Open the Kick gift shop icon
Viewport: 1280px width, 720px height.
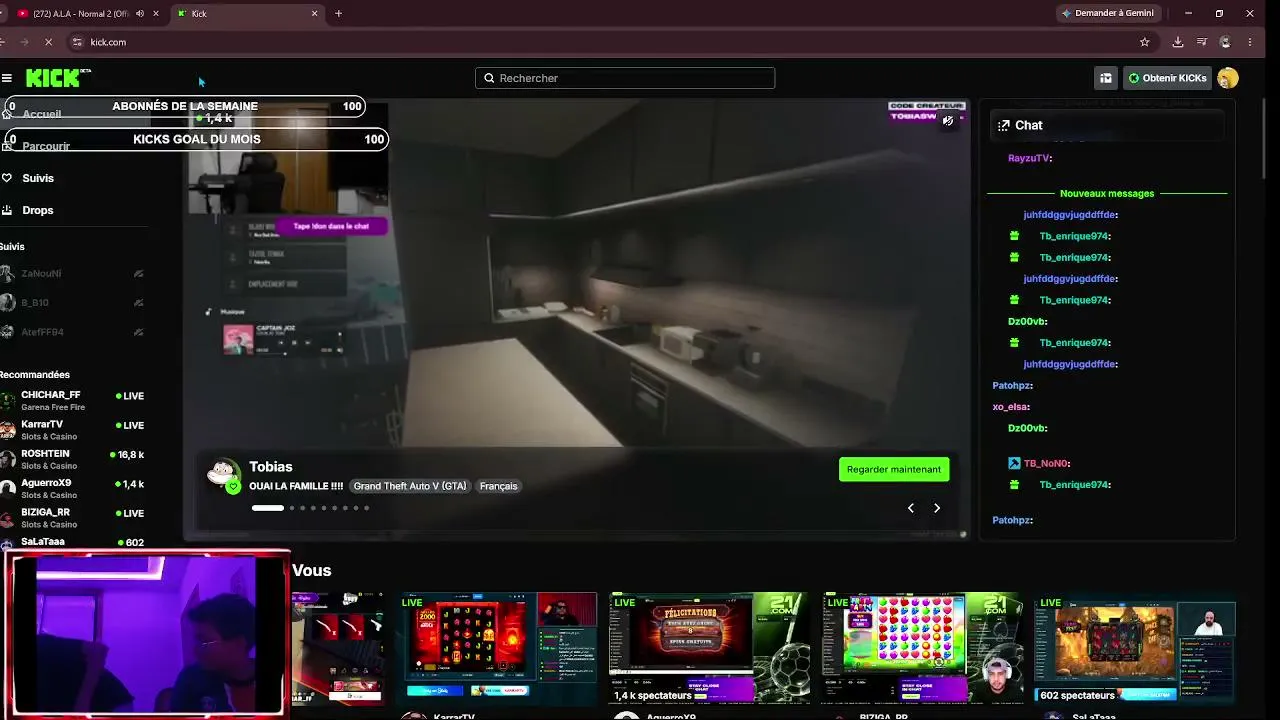coord(1106,78)
